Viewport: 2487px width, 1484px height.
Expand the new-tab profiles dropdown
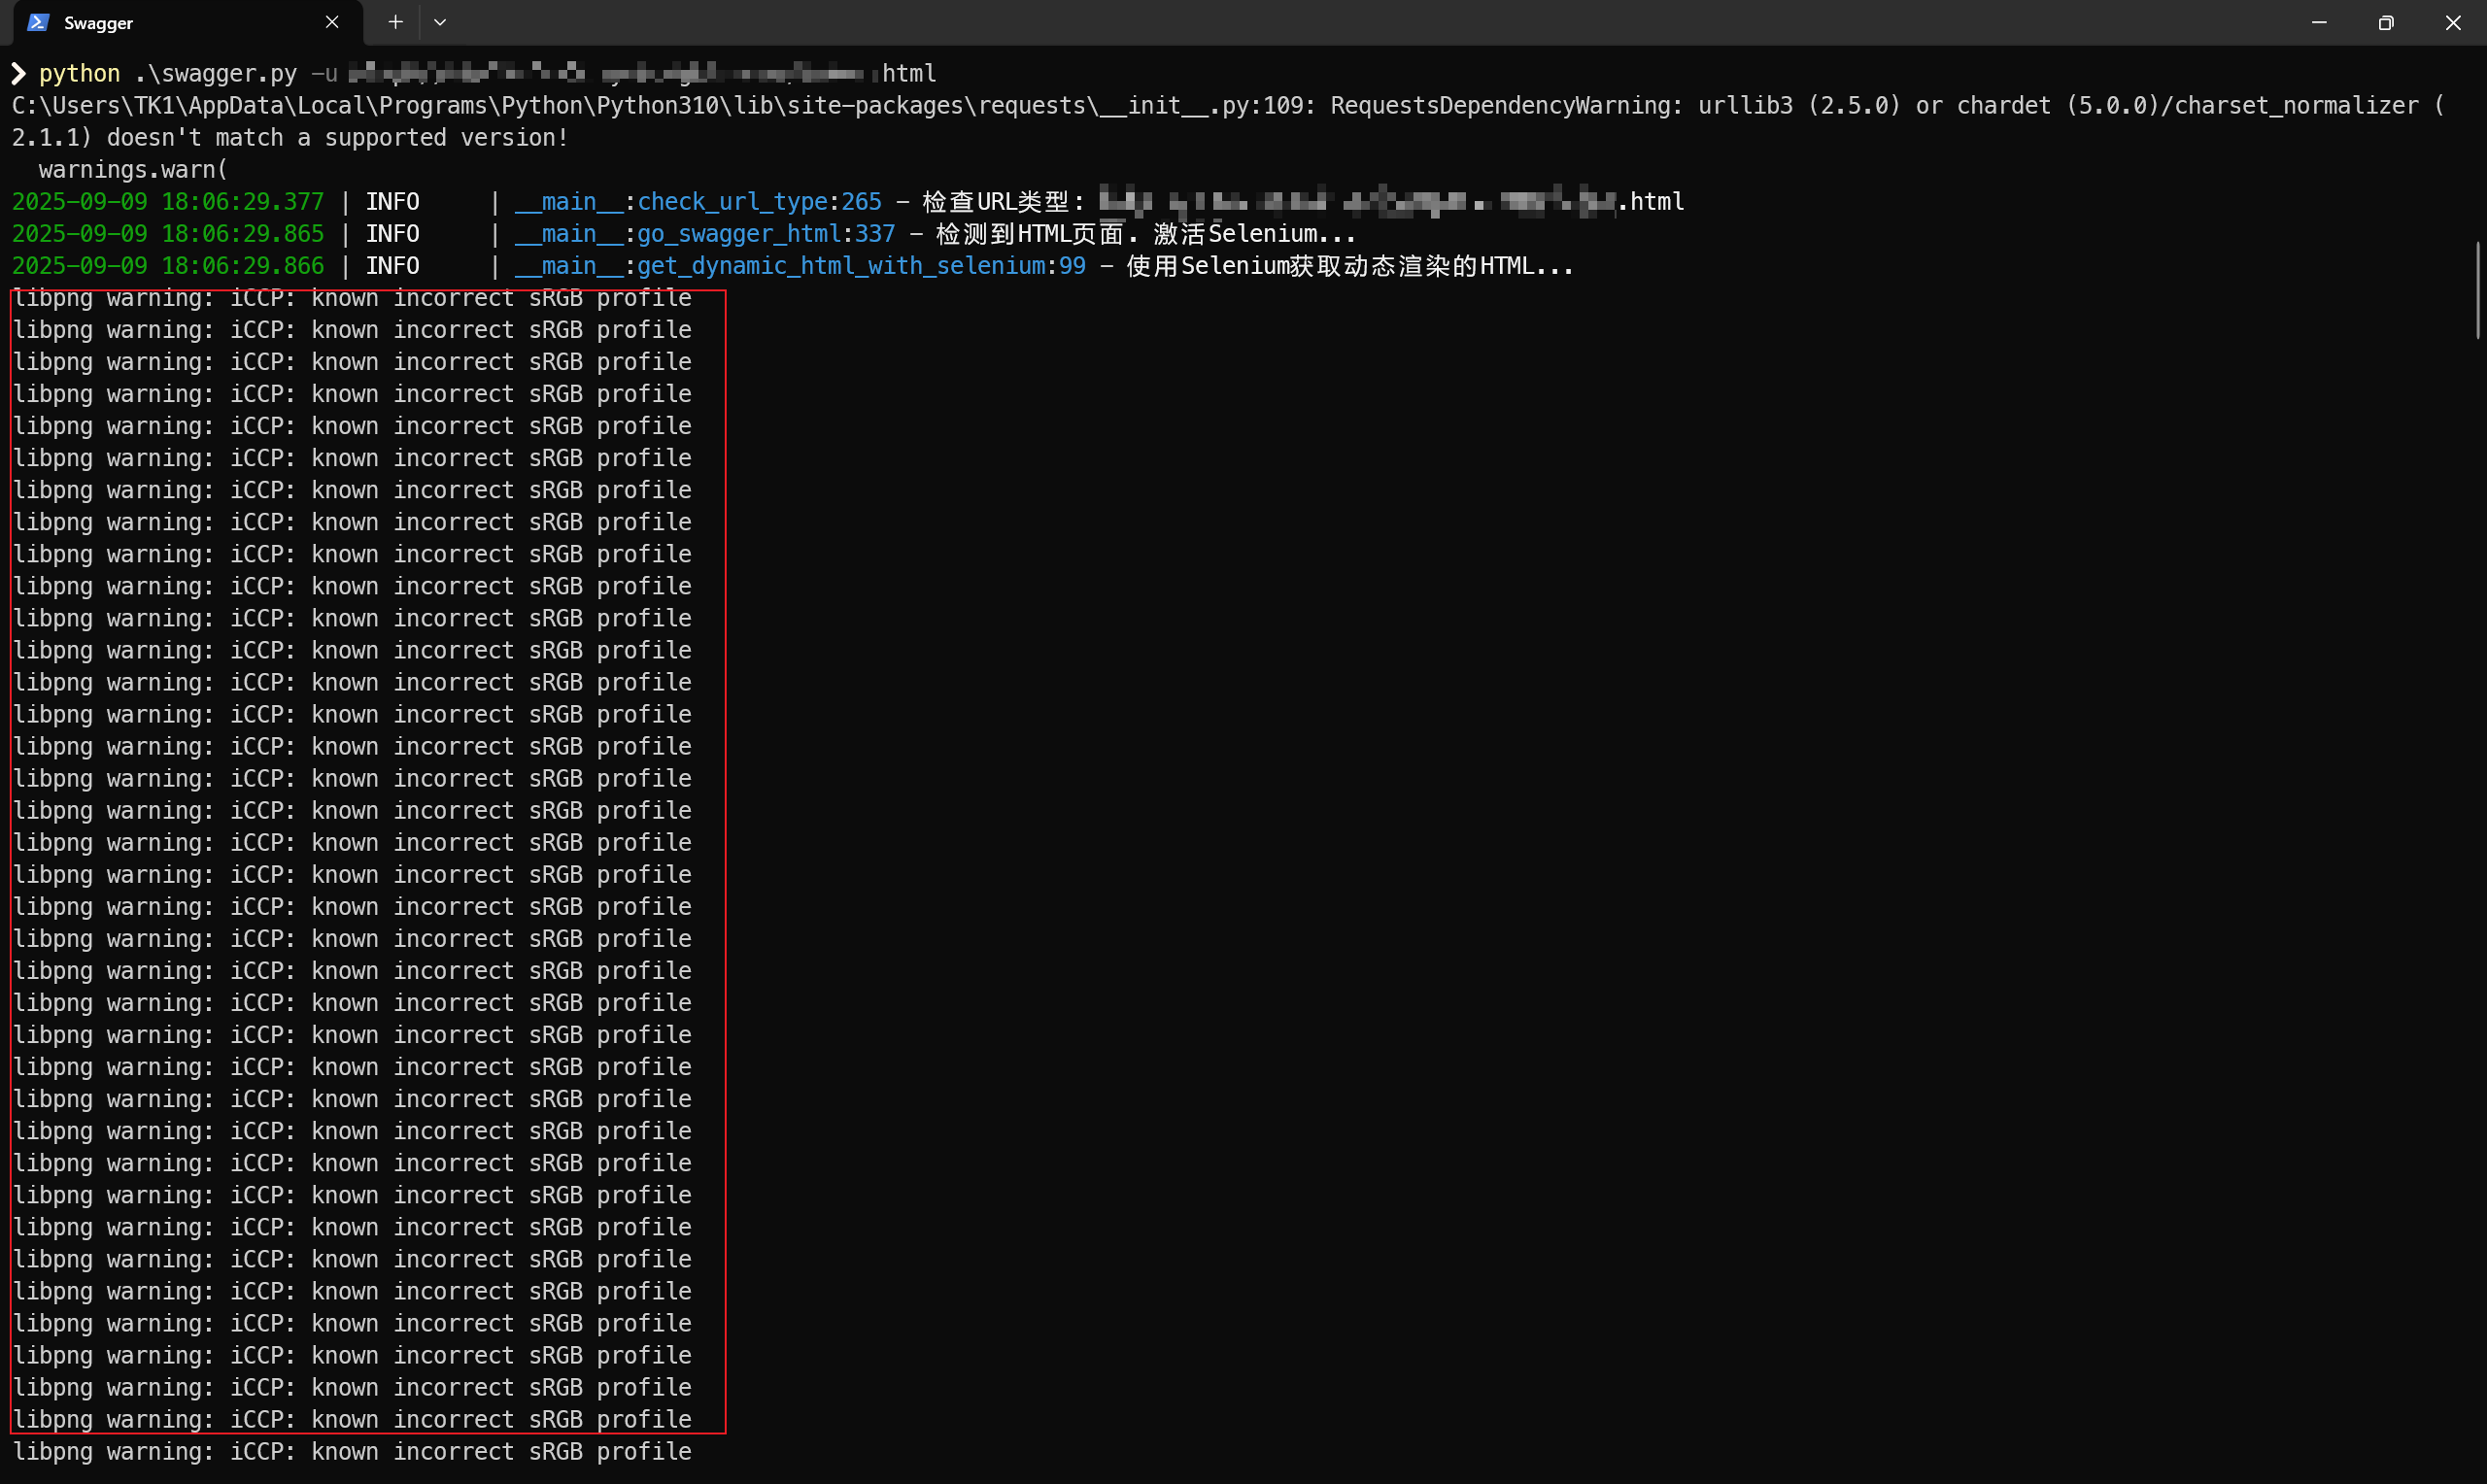[440, 22]
